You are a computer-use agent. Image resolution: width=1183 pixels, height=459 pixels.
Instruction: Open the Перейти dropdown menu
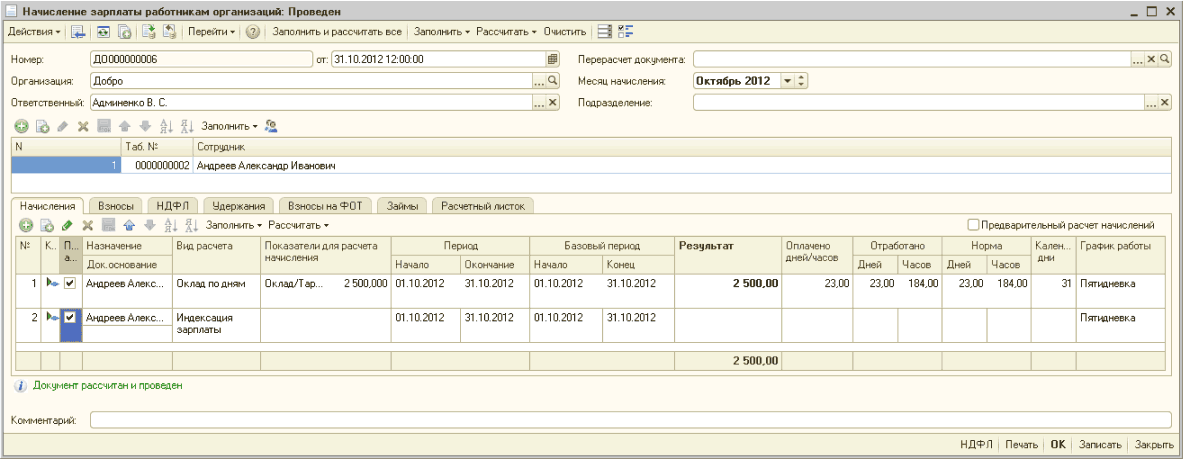[x=211, y=32]
